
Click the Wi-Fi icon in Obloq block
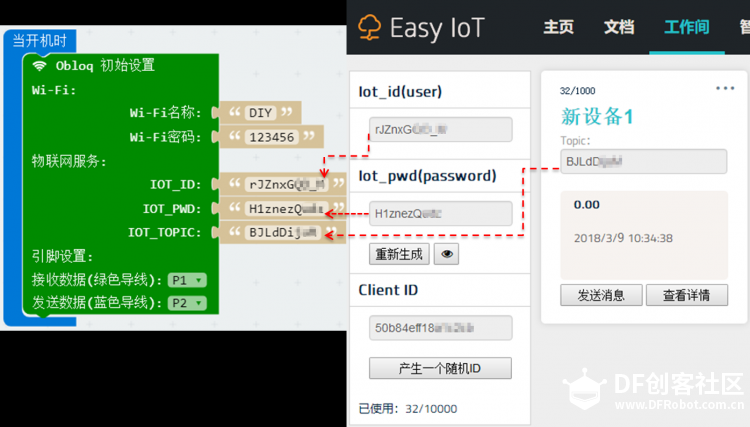point(40,65)
